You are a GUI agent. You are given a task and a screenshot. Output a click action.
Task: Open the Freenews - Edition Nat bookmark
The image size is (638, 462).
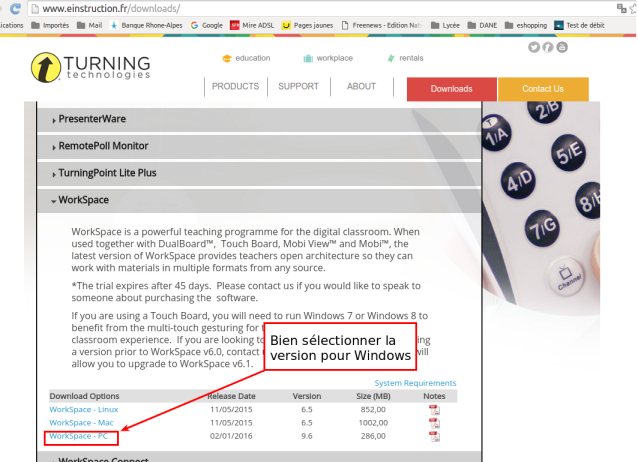click(382, 25)
